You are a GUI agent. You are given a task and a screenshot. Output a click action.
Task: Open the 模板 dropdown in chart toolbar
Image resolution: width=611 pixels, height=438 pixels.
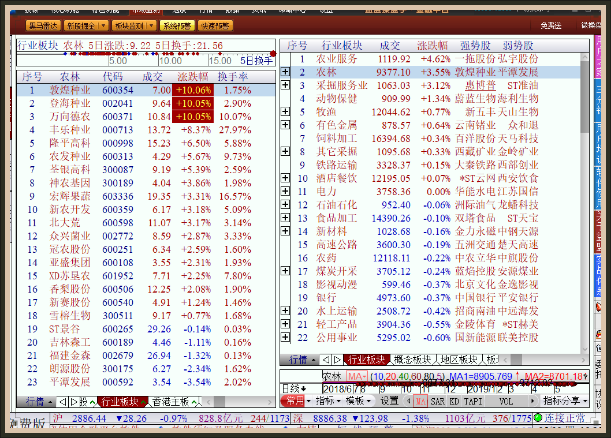(358, 401)
